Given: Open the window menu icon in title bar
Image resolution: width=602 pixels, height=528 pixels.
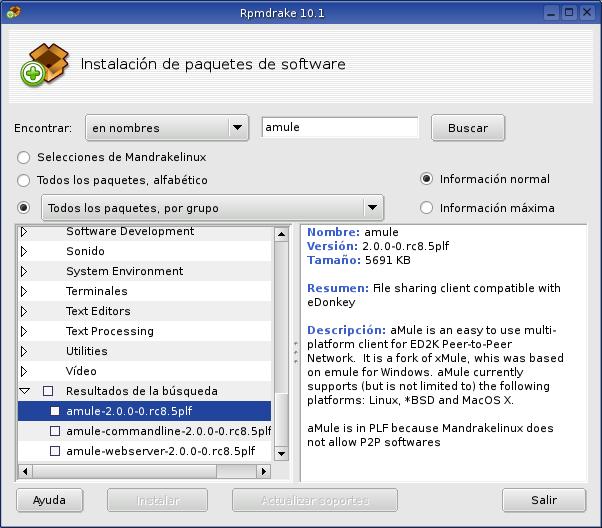Looking at the screenshot, I should (14, 12).
